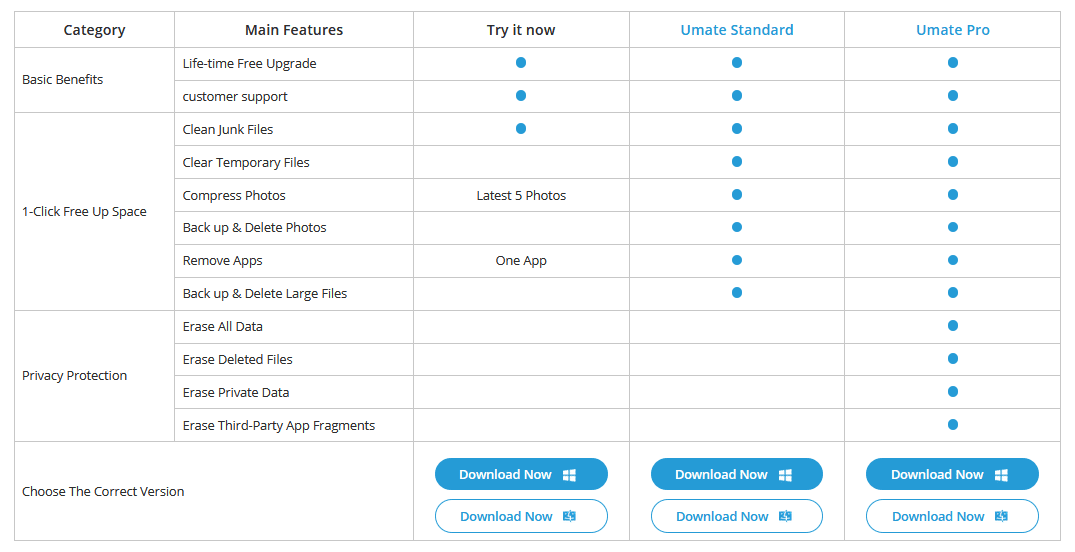This screenshot has width=1075, height=552.
Task: Click the Erase Third-Party App Fragments feature
Action: pos(278,426)
